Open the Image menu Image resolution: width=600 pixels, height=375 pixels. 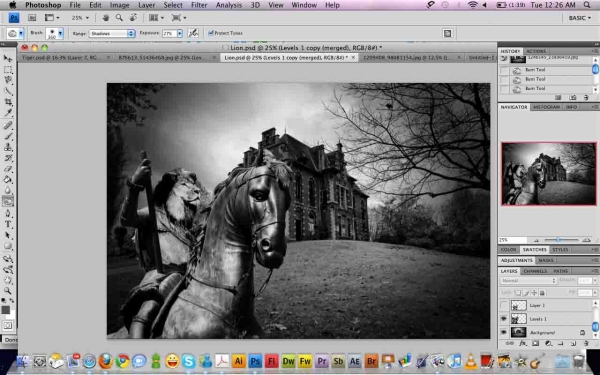[119, 5]
